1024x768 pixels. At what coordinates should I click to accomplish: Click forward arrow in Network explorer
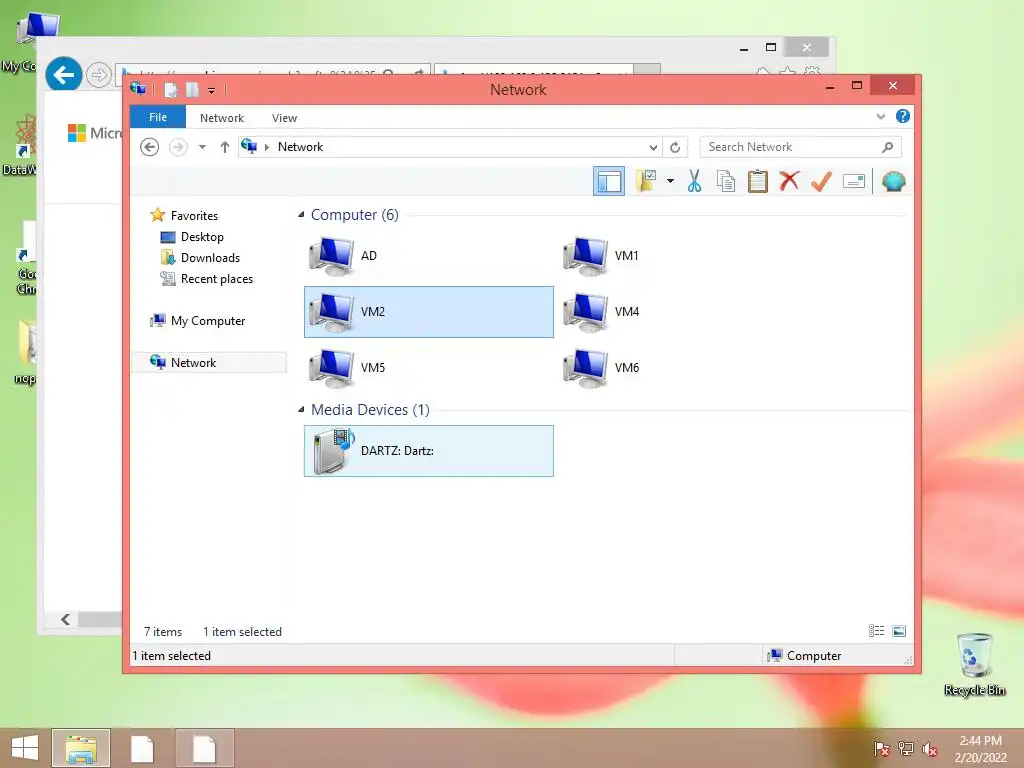[x=178, y=147]
